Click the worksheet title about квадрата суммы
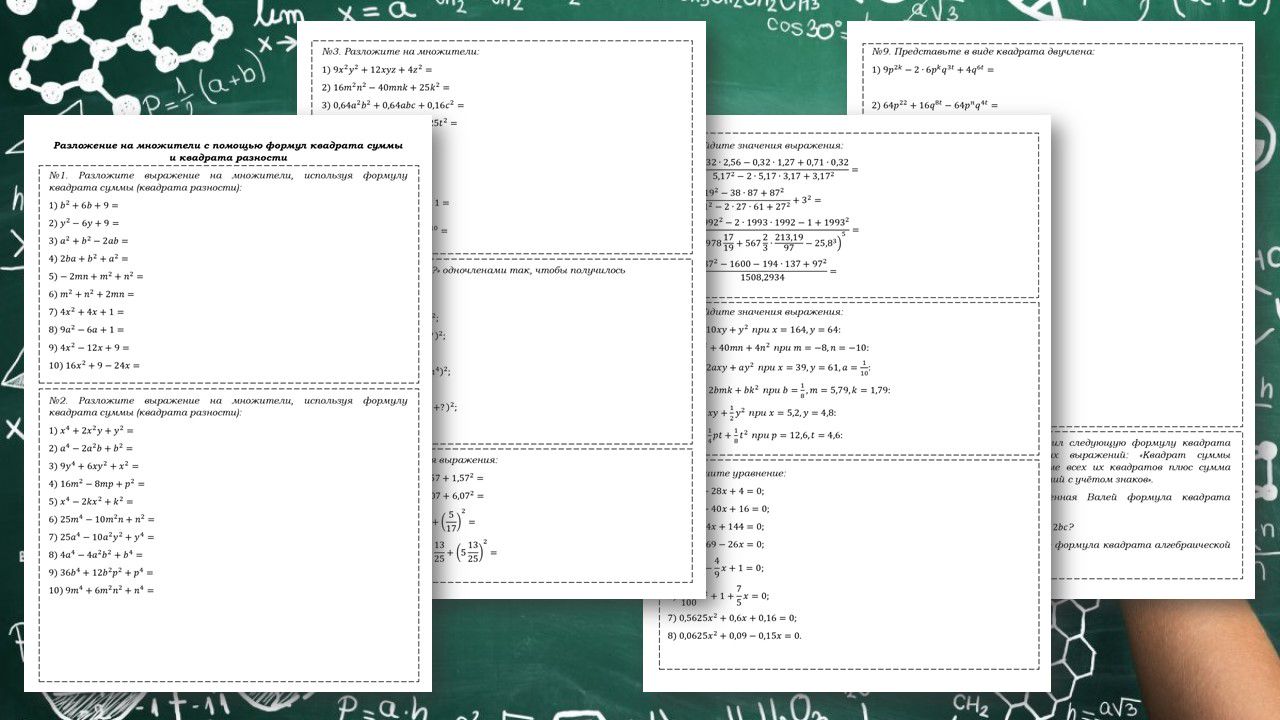The width and height of the screenshot is (1280, 720). (x=228, y=151)
